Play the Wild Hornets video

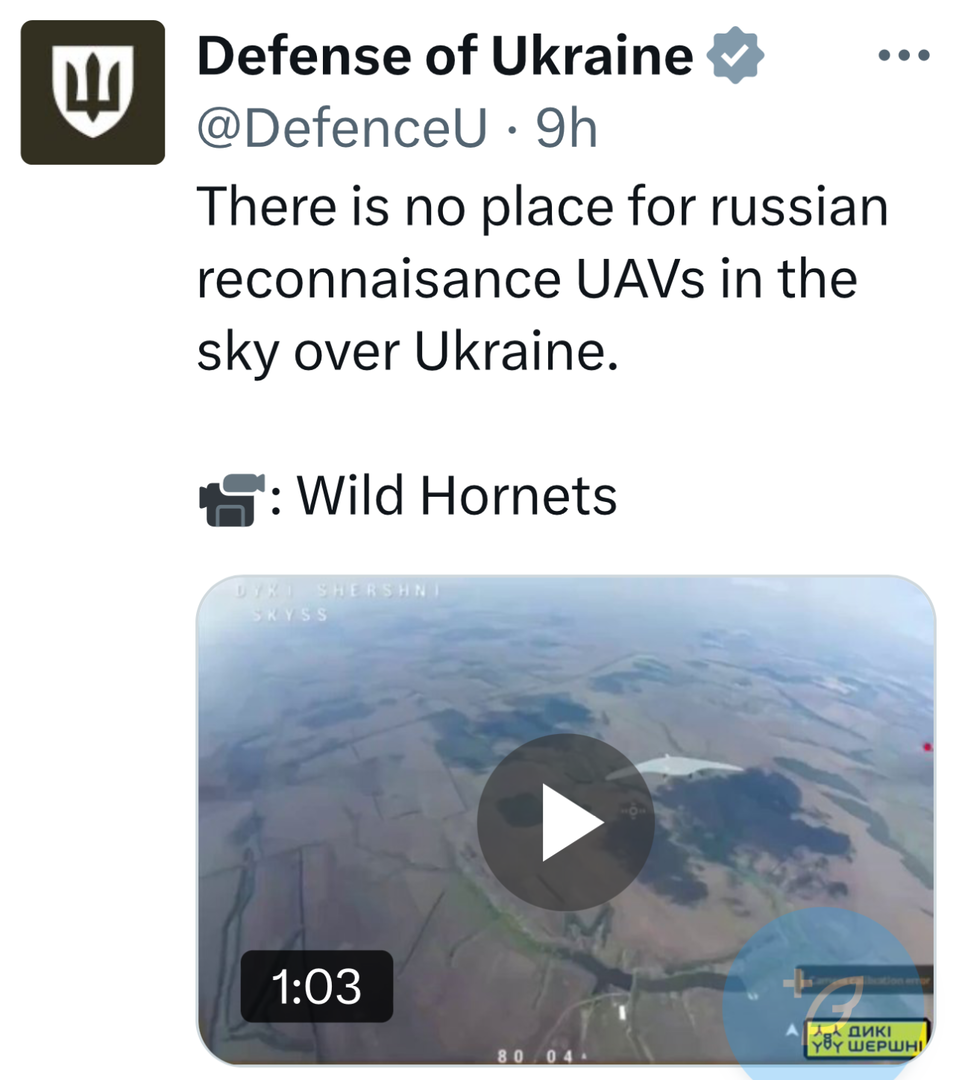pos(565,821)
